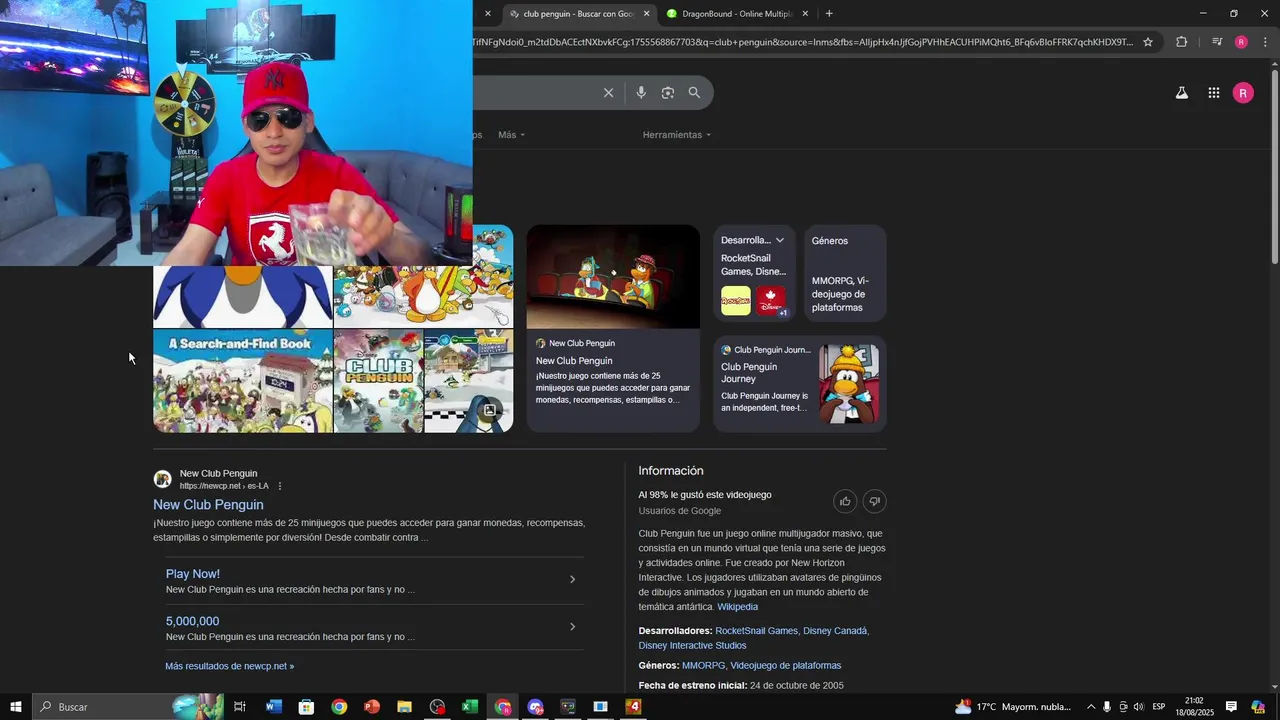Open Chrome extensions puzzle icon
Image resolution: width=1280 pixels, height=720 pixels.
pyautogui.click(x=1181, y=42)
